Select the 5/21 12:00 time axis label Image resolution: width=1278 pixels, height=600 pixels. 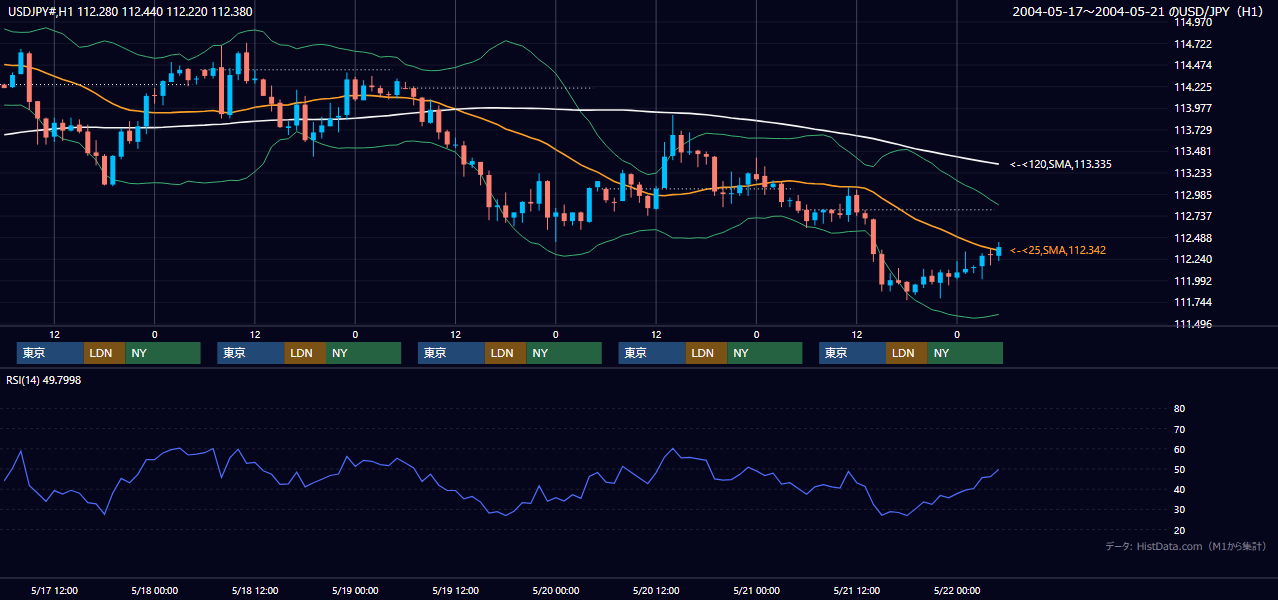(x=856, y=590)
